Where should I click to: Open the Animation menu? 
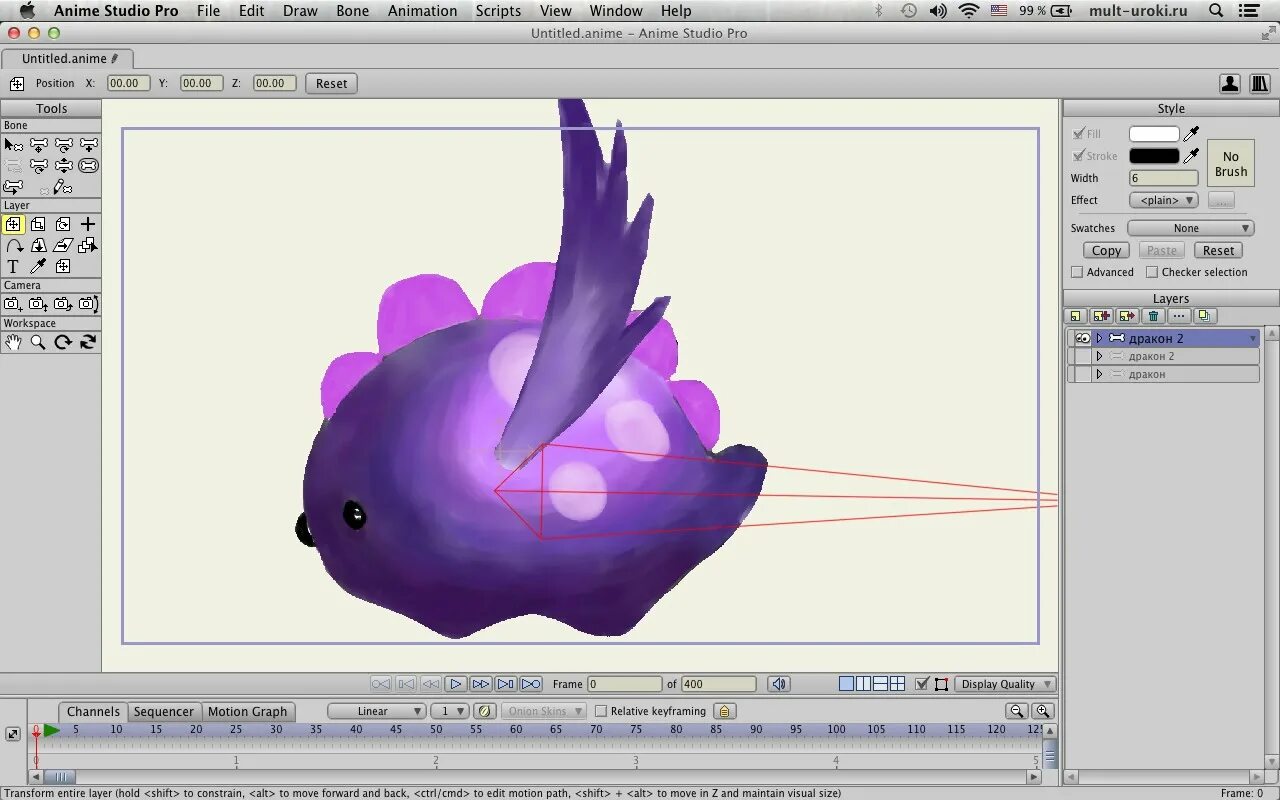tap(422, 11)
